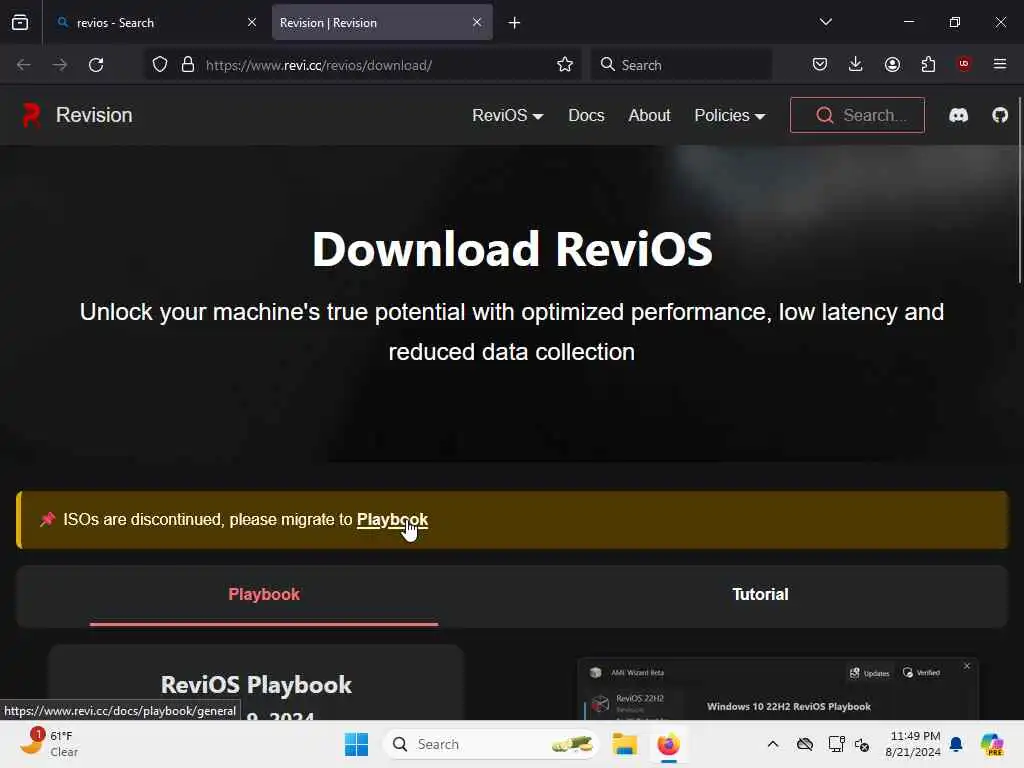This screenshot has width=1024, height=768.
Task: Go forward to the next page
Action: click(x=59, y=65)
